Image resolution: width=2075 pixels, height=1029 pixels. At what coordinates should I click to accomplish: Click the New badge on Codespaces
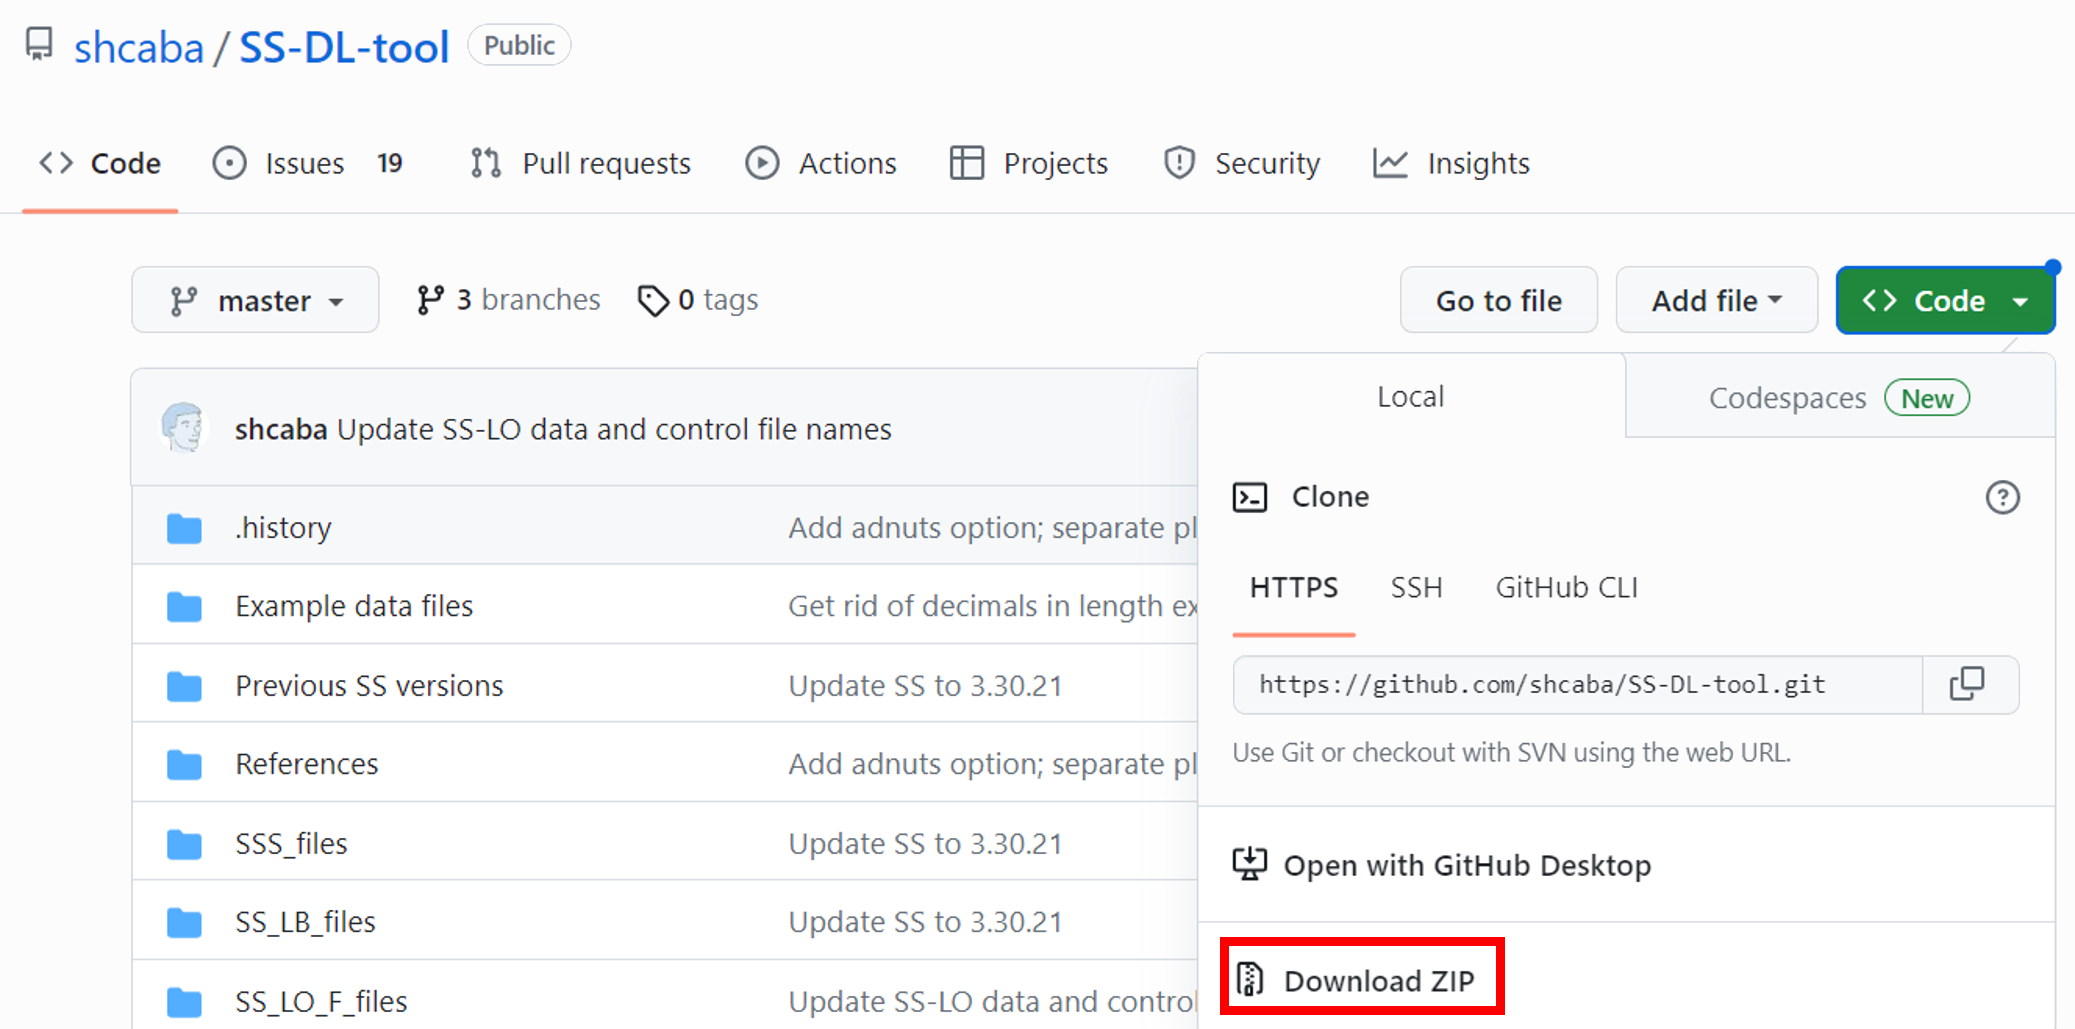coord(1927,398)
